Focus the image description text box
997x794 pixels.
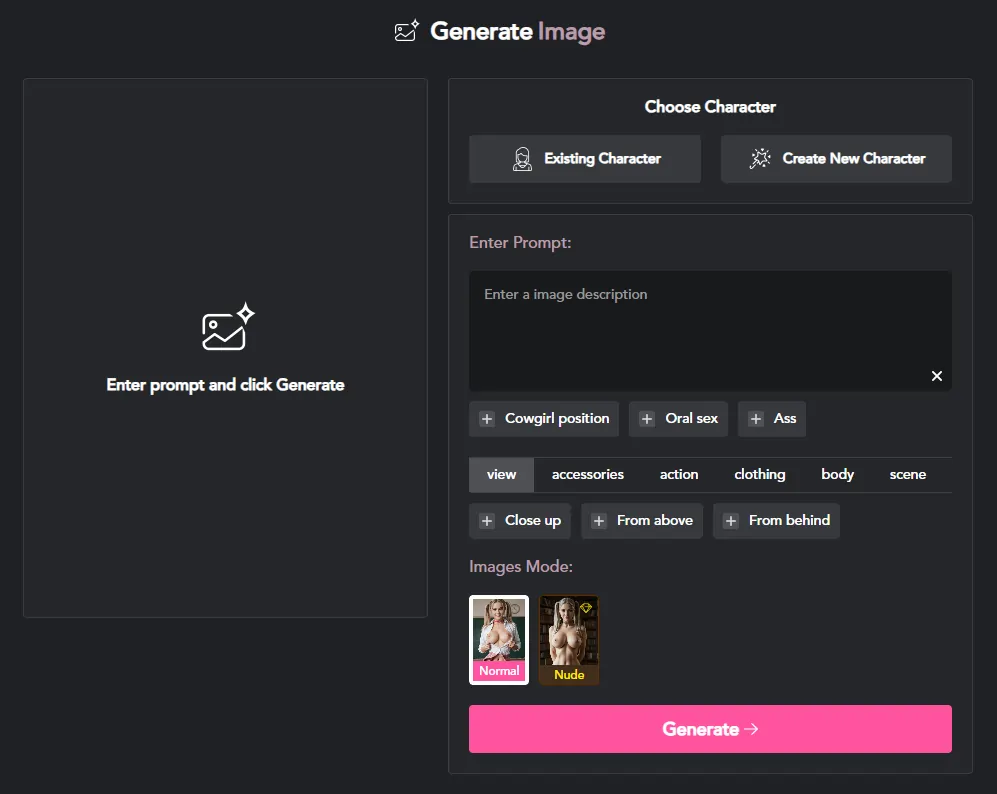[710, 331]
